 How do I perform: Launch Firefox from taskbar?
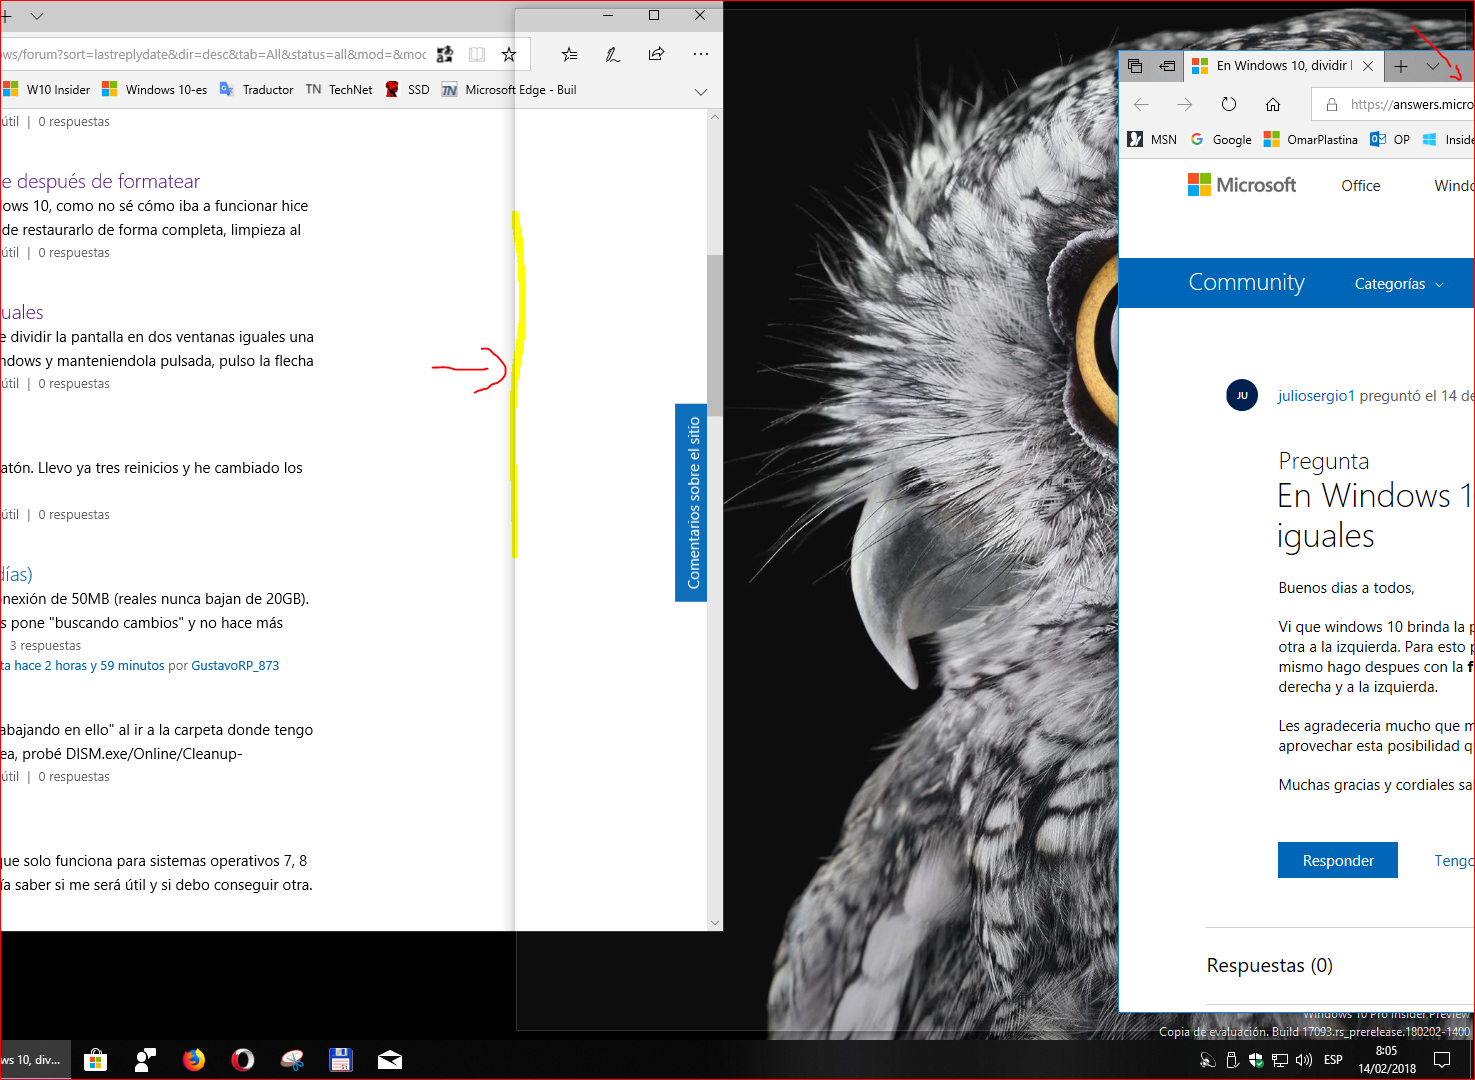point(194,1060)
